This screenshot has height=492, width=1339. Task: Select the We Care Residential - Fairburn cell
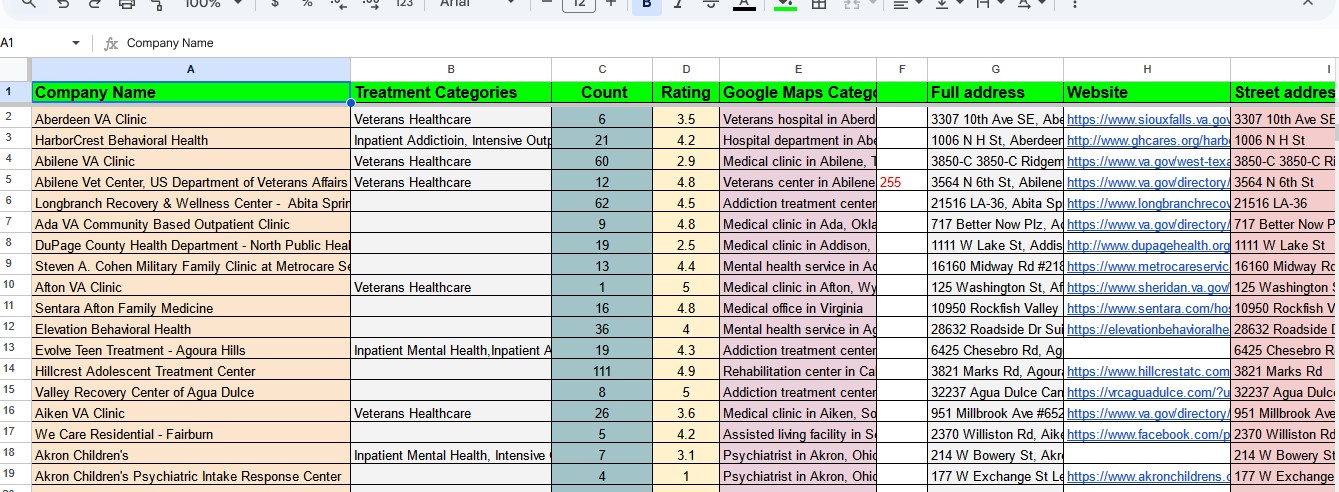pos(191,434)
